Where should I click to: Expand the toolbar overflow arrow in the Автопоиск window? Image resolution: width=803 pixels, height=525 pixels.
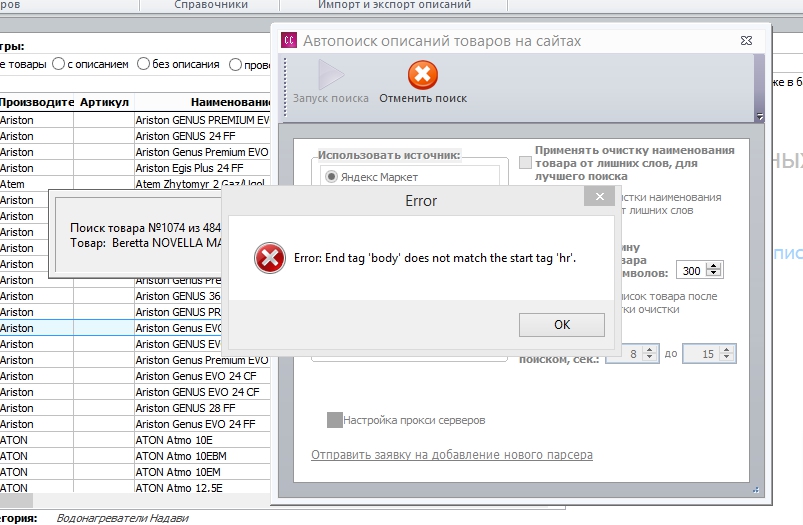tap(759, 117)
